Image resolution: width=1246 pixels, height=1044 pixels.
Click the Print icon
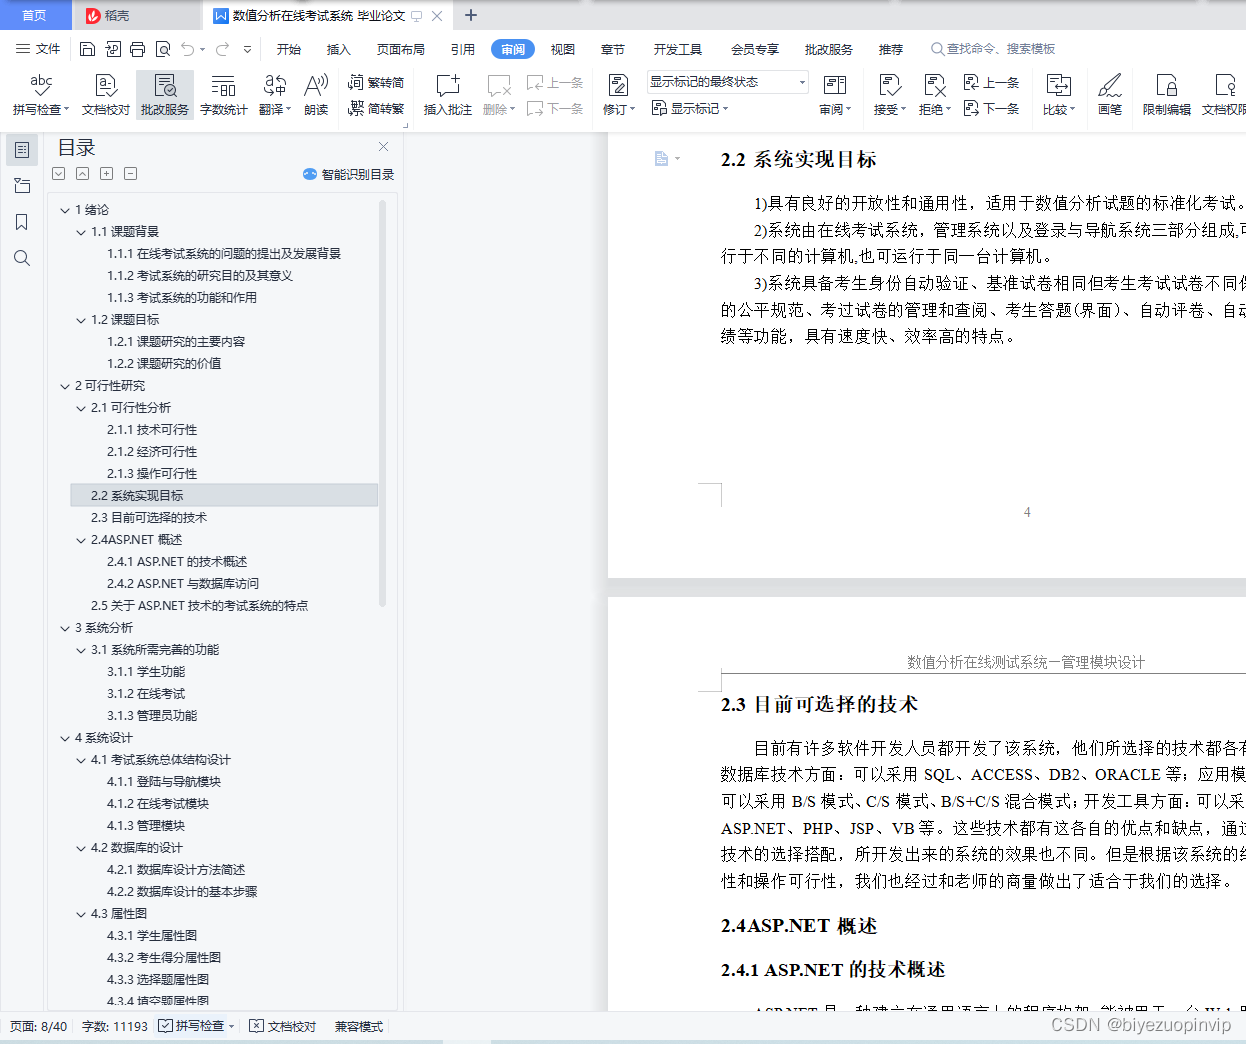137,49
